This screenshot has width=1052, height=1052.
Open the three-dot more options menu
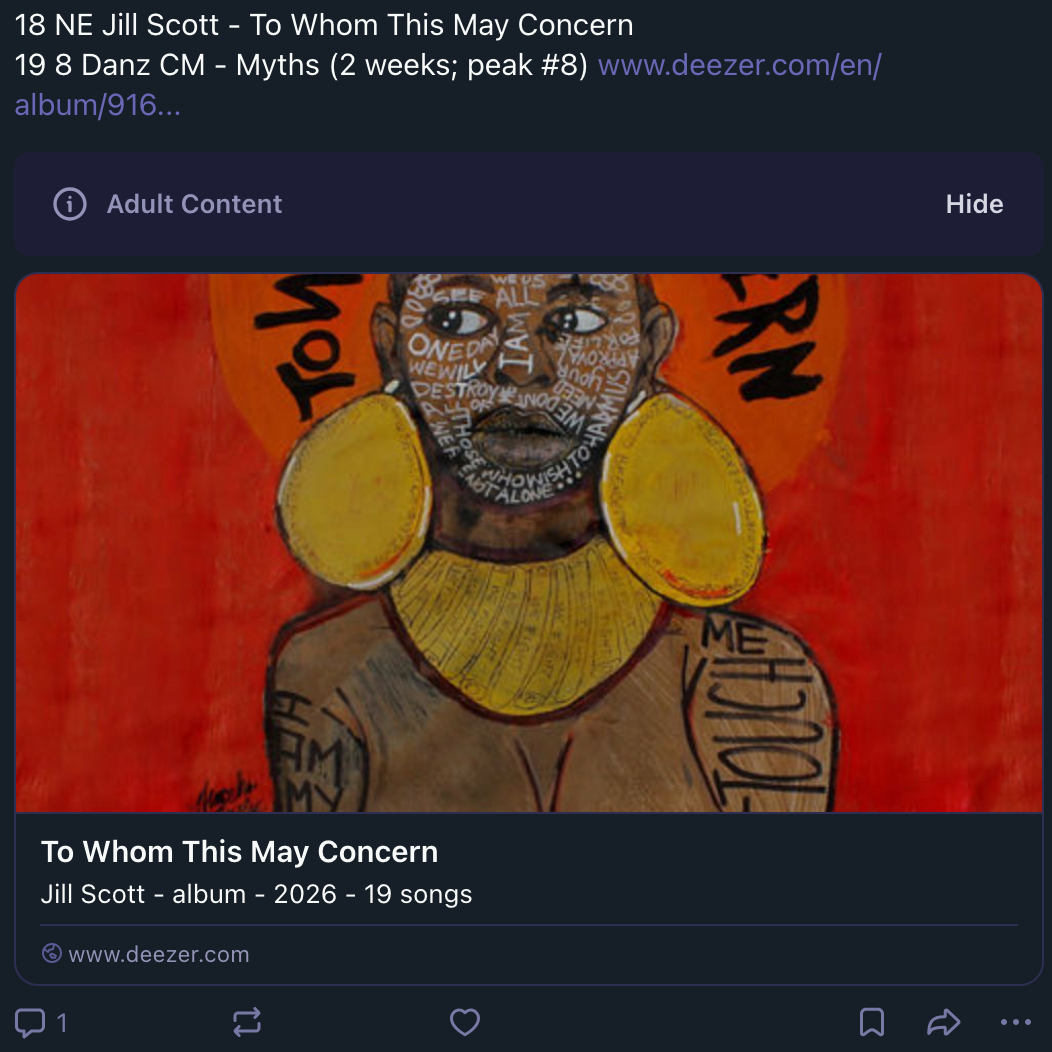[x=1015, y=1022]
